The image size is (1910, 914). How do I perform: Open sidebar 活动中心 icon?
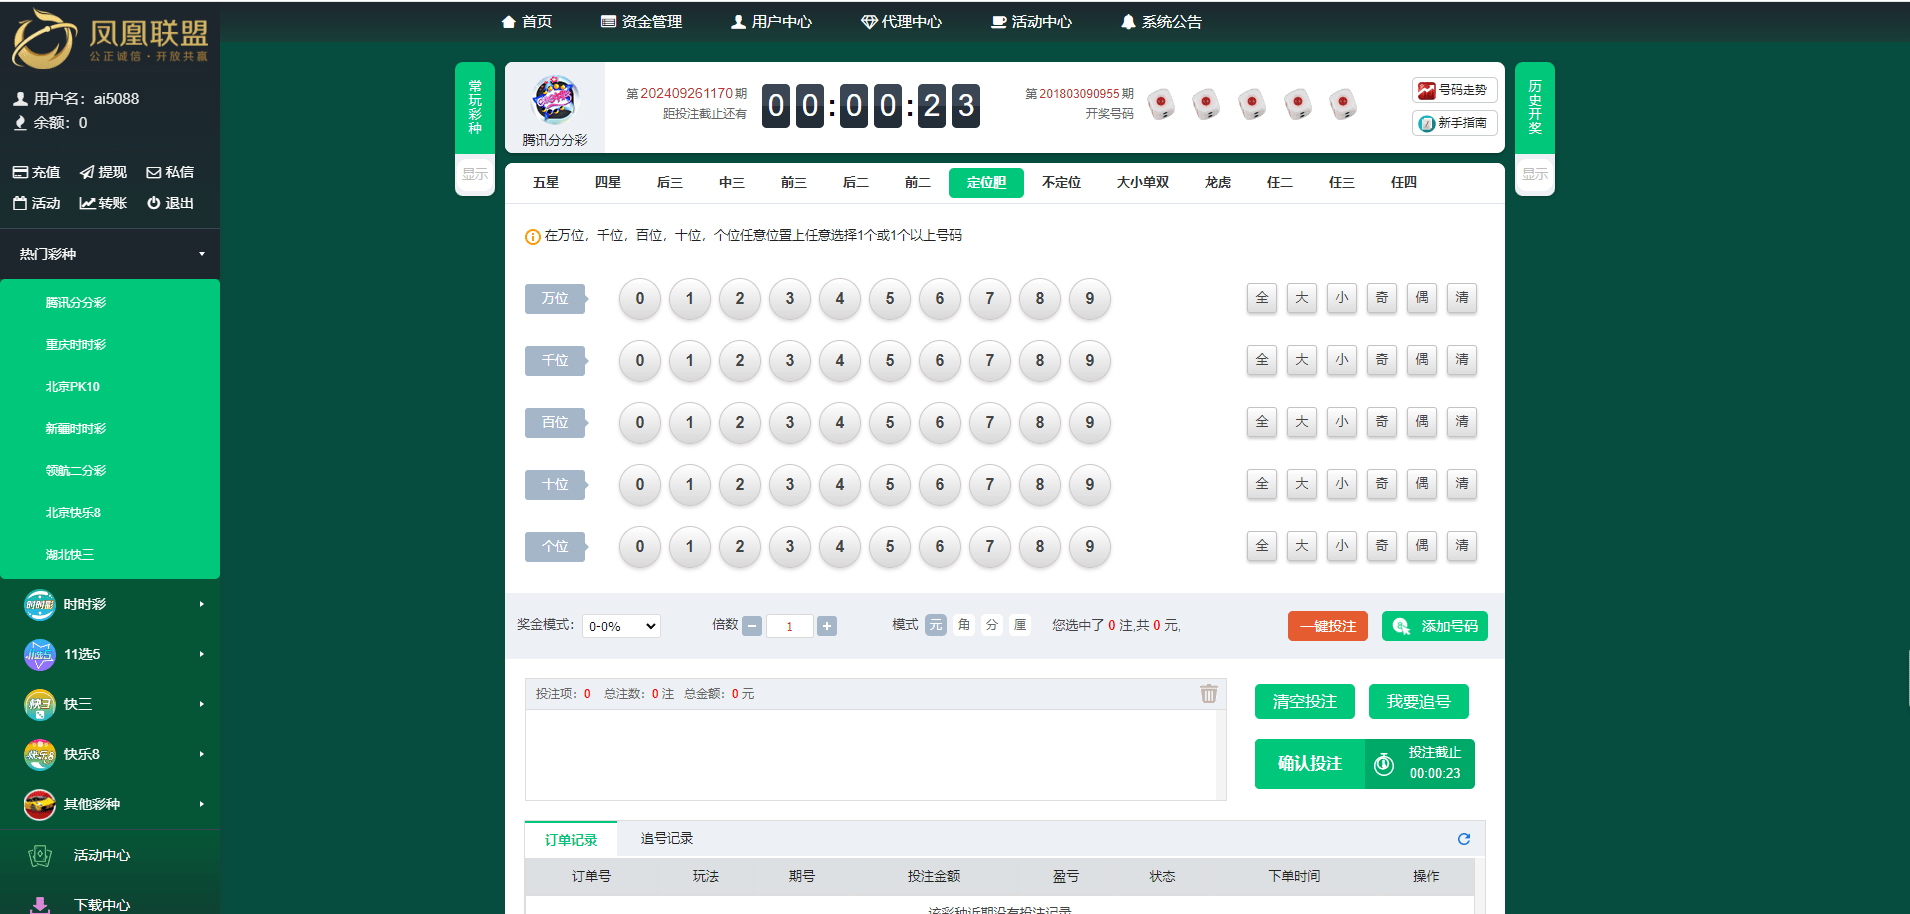click(40, 856)
